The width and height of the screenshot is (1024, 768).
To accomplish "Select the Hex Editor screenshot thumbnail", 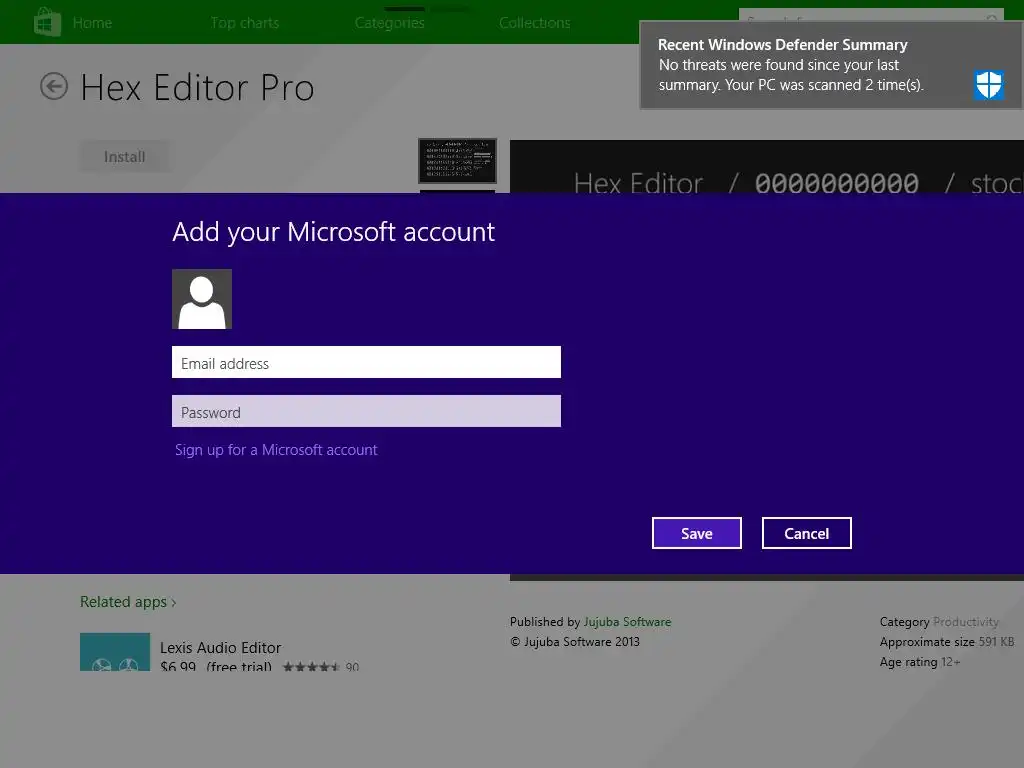I will [x=457, y=161].
